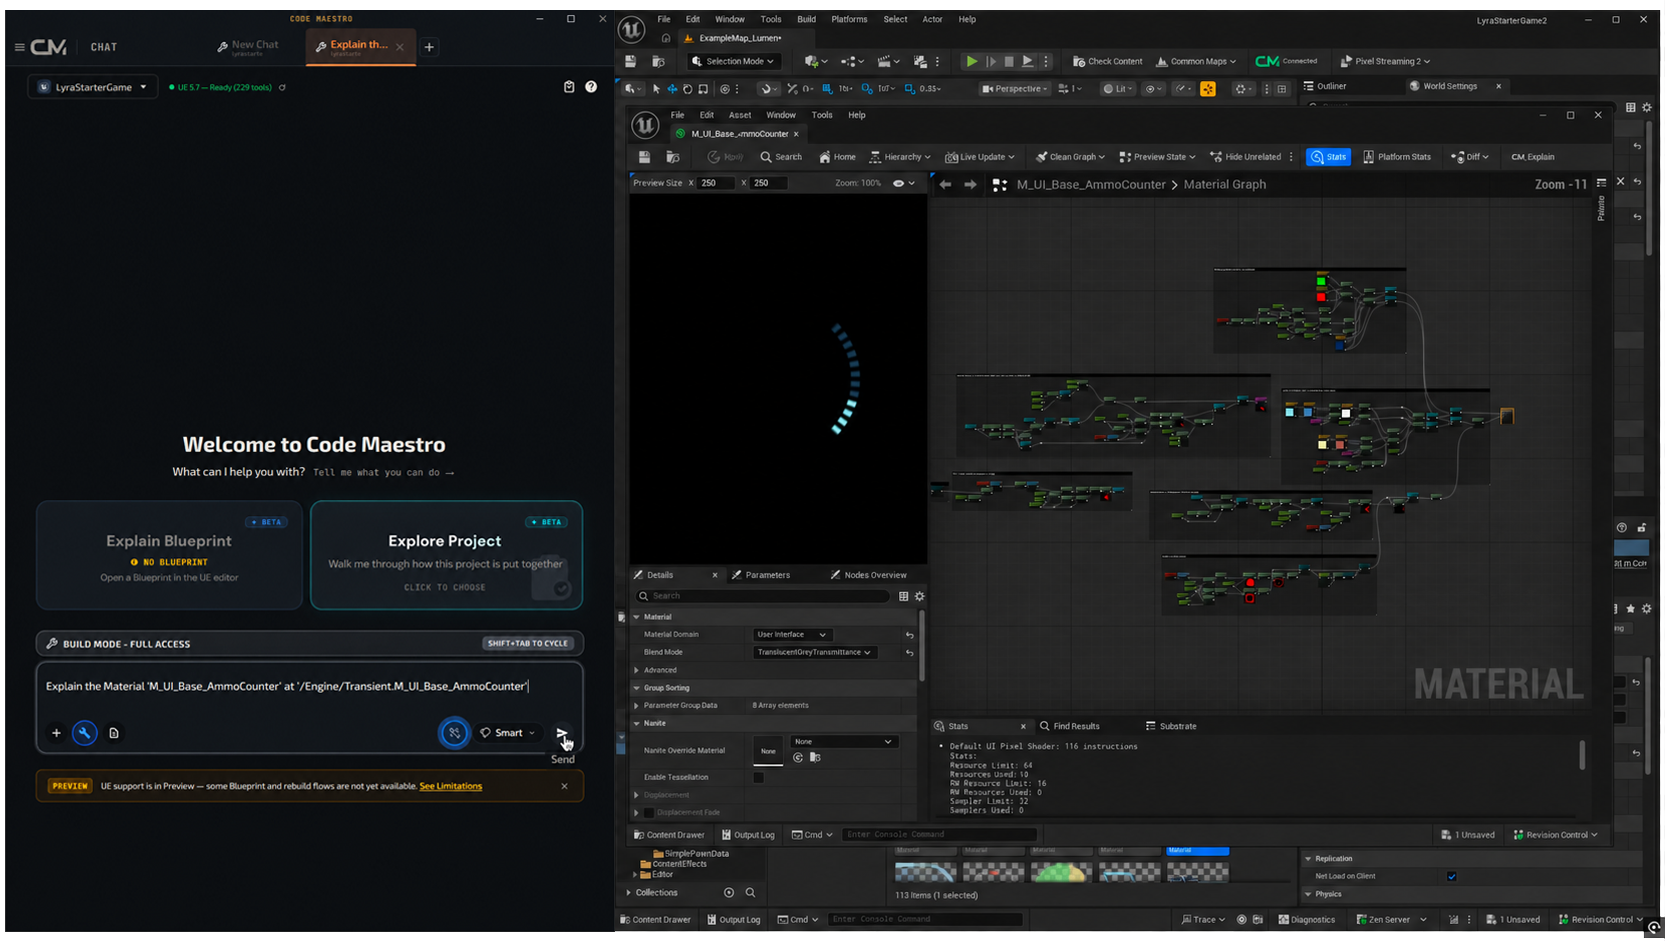Click the Stop button in Unreal toolbar
The image size is (1670, 941).
pyautogui.click(x=1009, y=61)
